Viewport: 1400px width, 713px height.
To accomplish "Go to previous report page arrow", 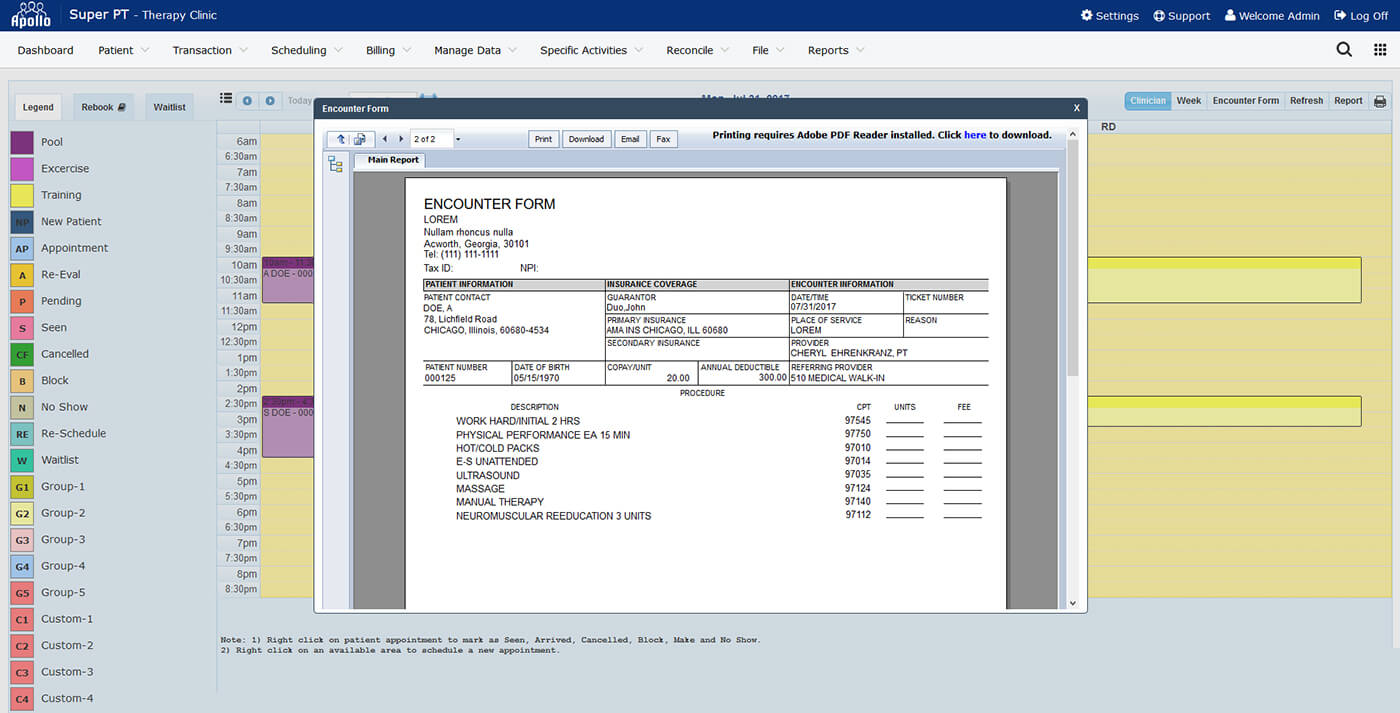I will pos(385,139).
